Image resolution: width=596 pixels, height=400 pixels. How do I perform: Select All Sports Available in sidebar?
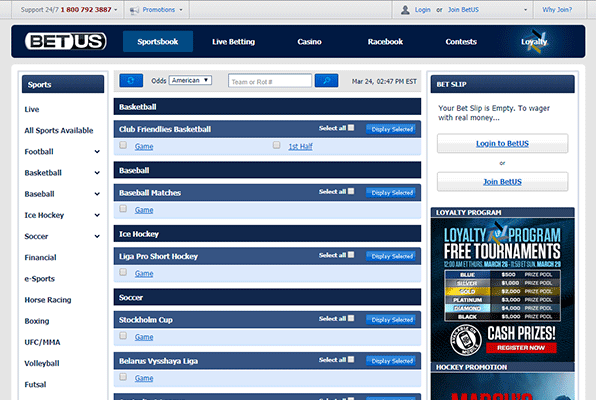click(59, 130)
